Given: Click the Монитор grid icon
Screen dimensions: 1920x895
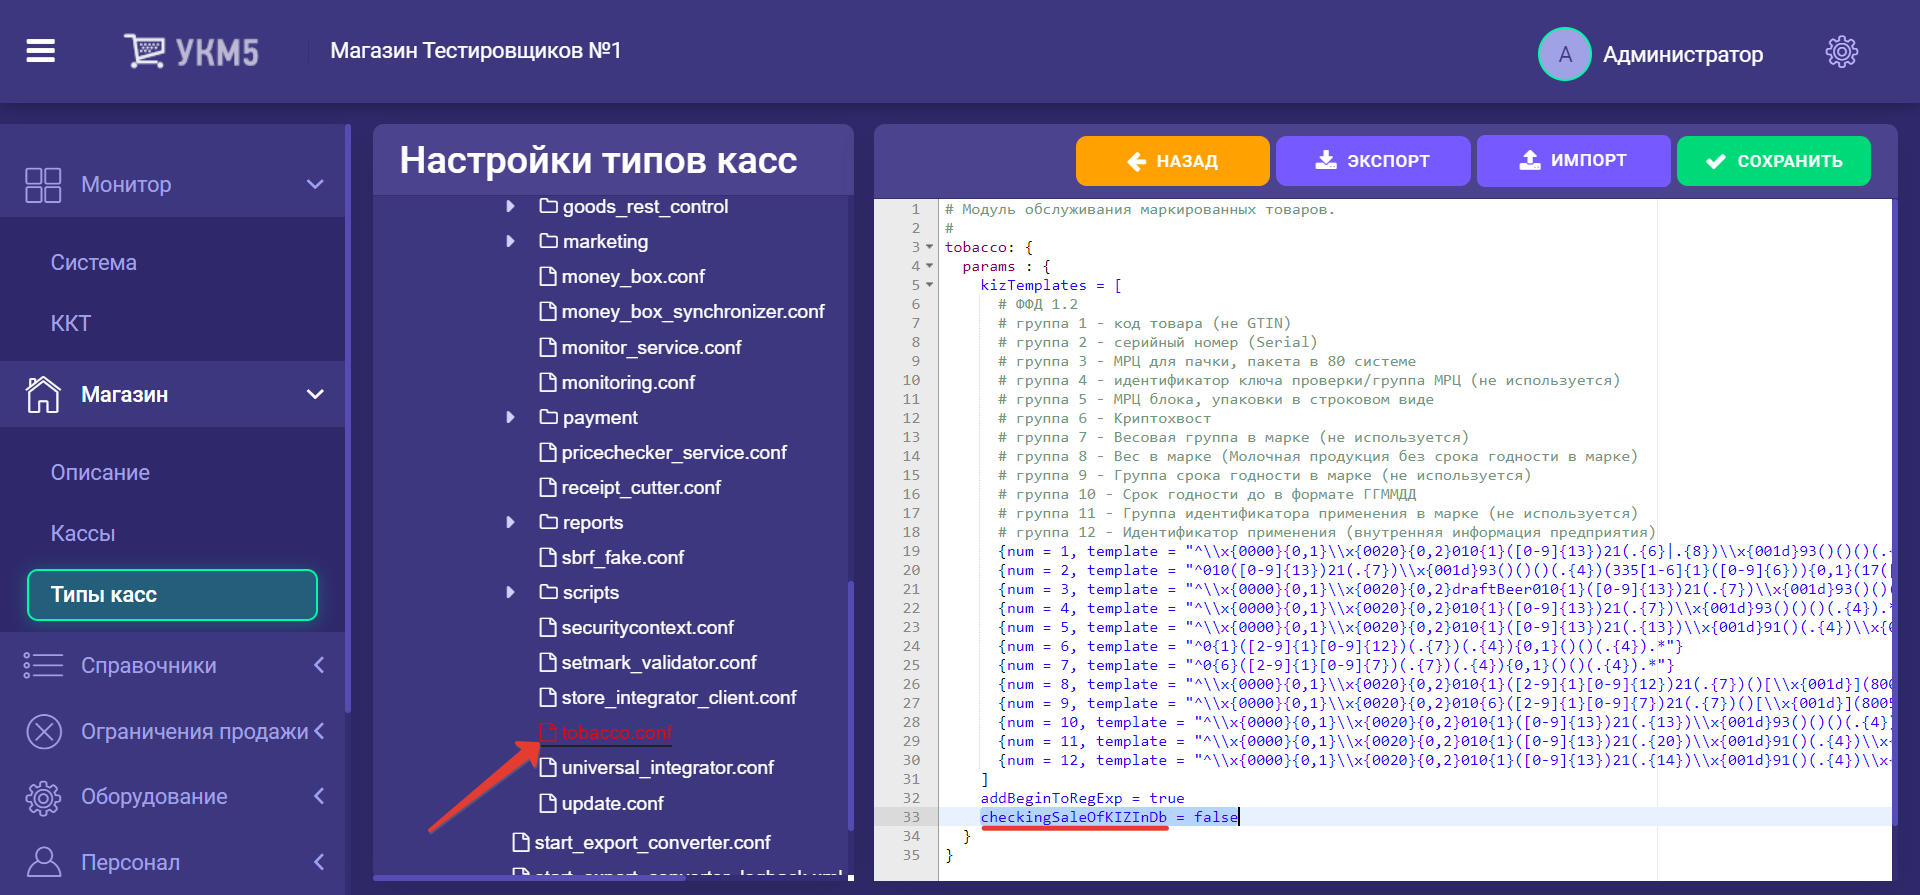Looking at the screenshot, I should click(43, 185).
